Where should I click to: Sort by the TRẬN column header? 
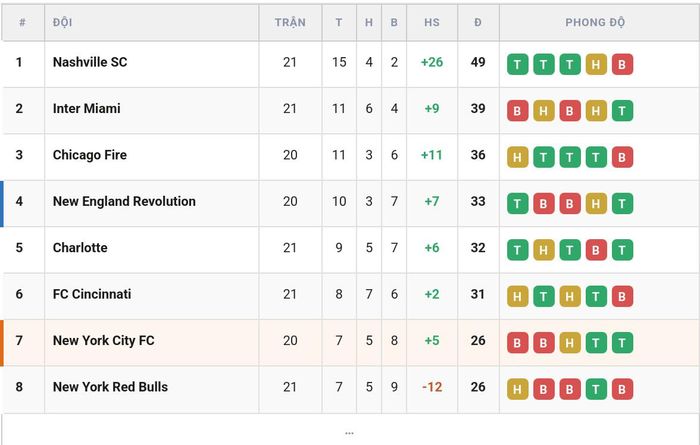[x=290, y=22]
